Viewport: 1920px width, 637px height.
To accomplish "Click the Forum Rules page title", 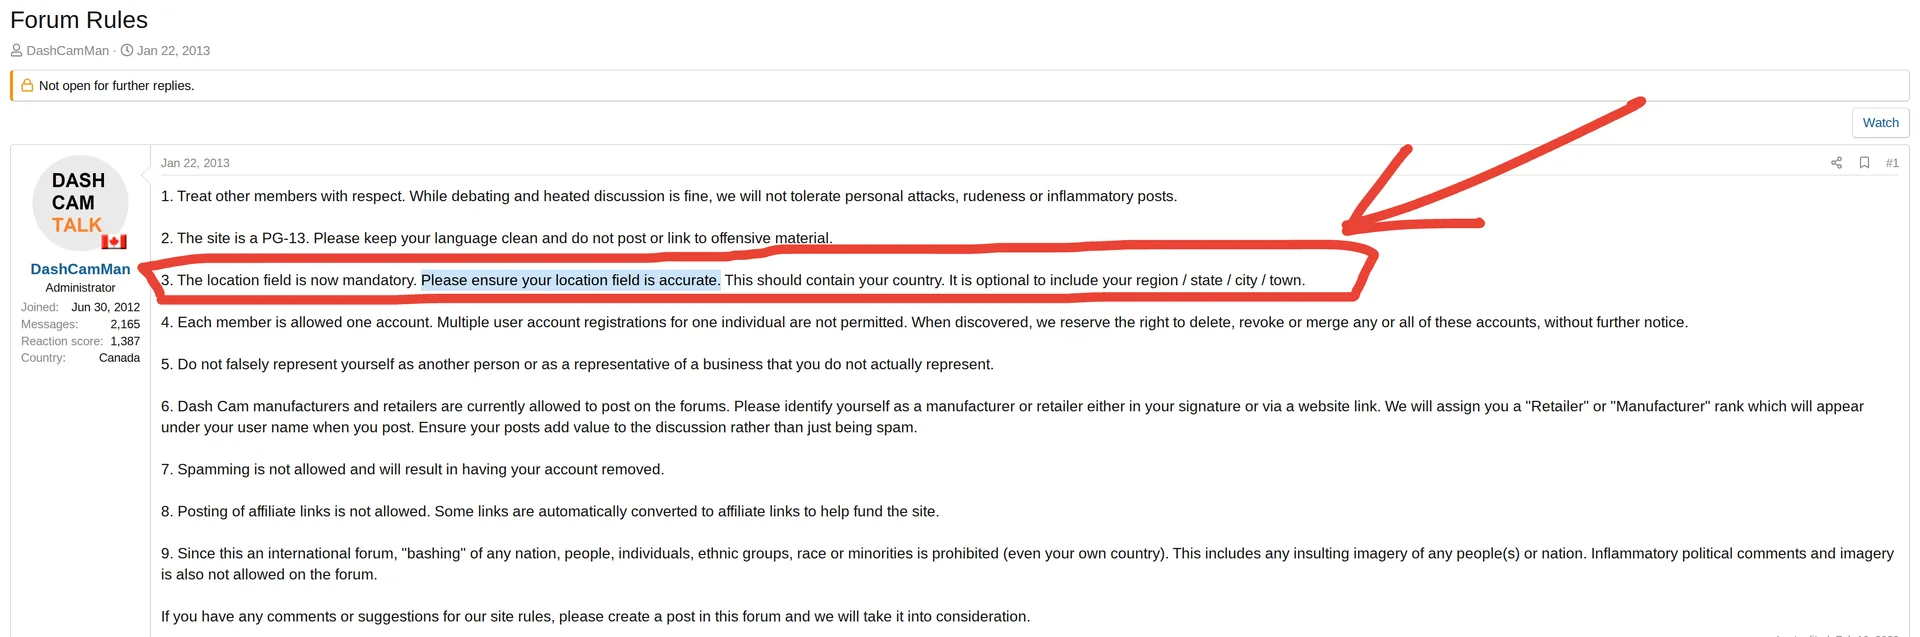I will pyautogui.click(x=79, y=20).
